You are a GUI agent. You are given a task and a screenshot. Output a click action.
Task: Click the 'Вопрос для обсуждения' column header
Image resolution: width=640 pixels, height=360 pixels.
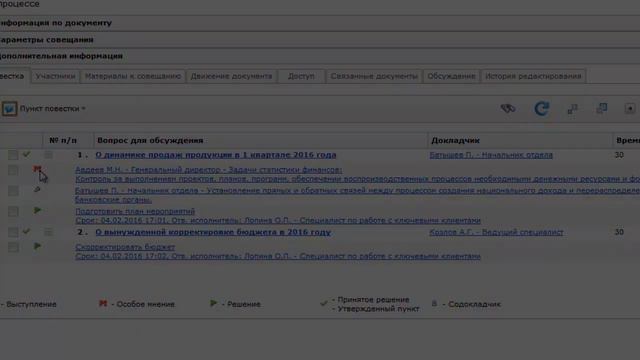coord(150,140)
